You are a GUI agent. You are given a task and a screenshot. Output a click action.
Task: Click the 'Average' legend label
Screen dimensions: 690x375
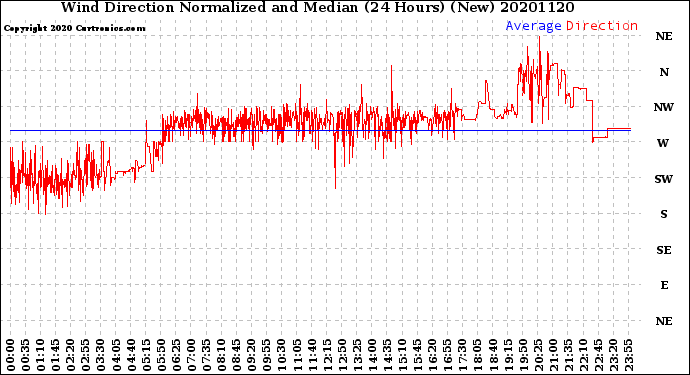[x=533, y=26]
